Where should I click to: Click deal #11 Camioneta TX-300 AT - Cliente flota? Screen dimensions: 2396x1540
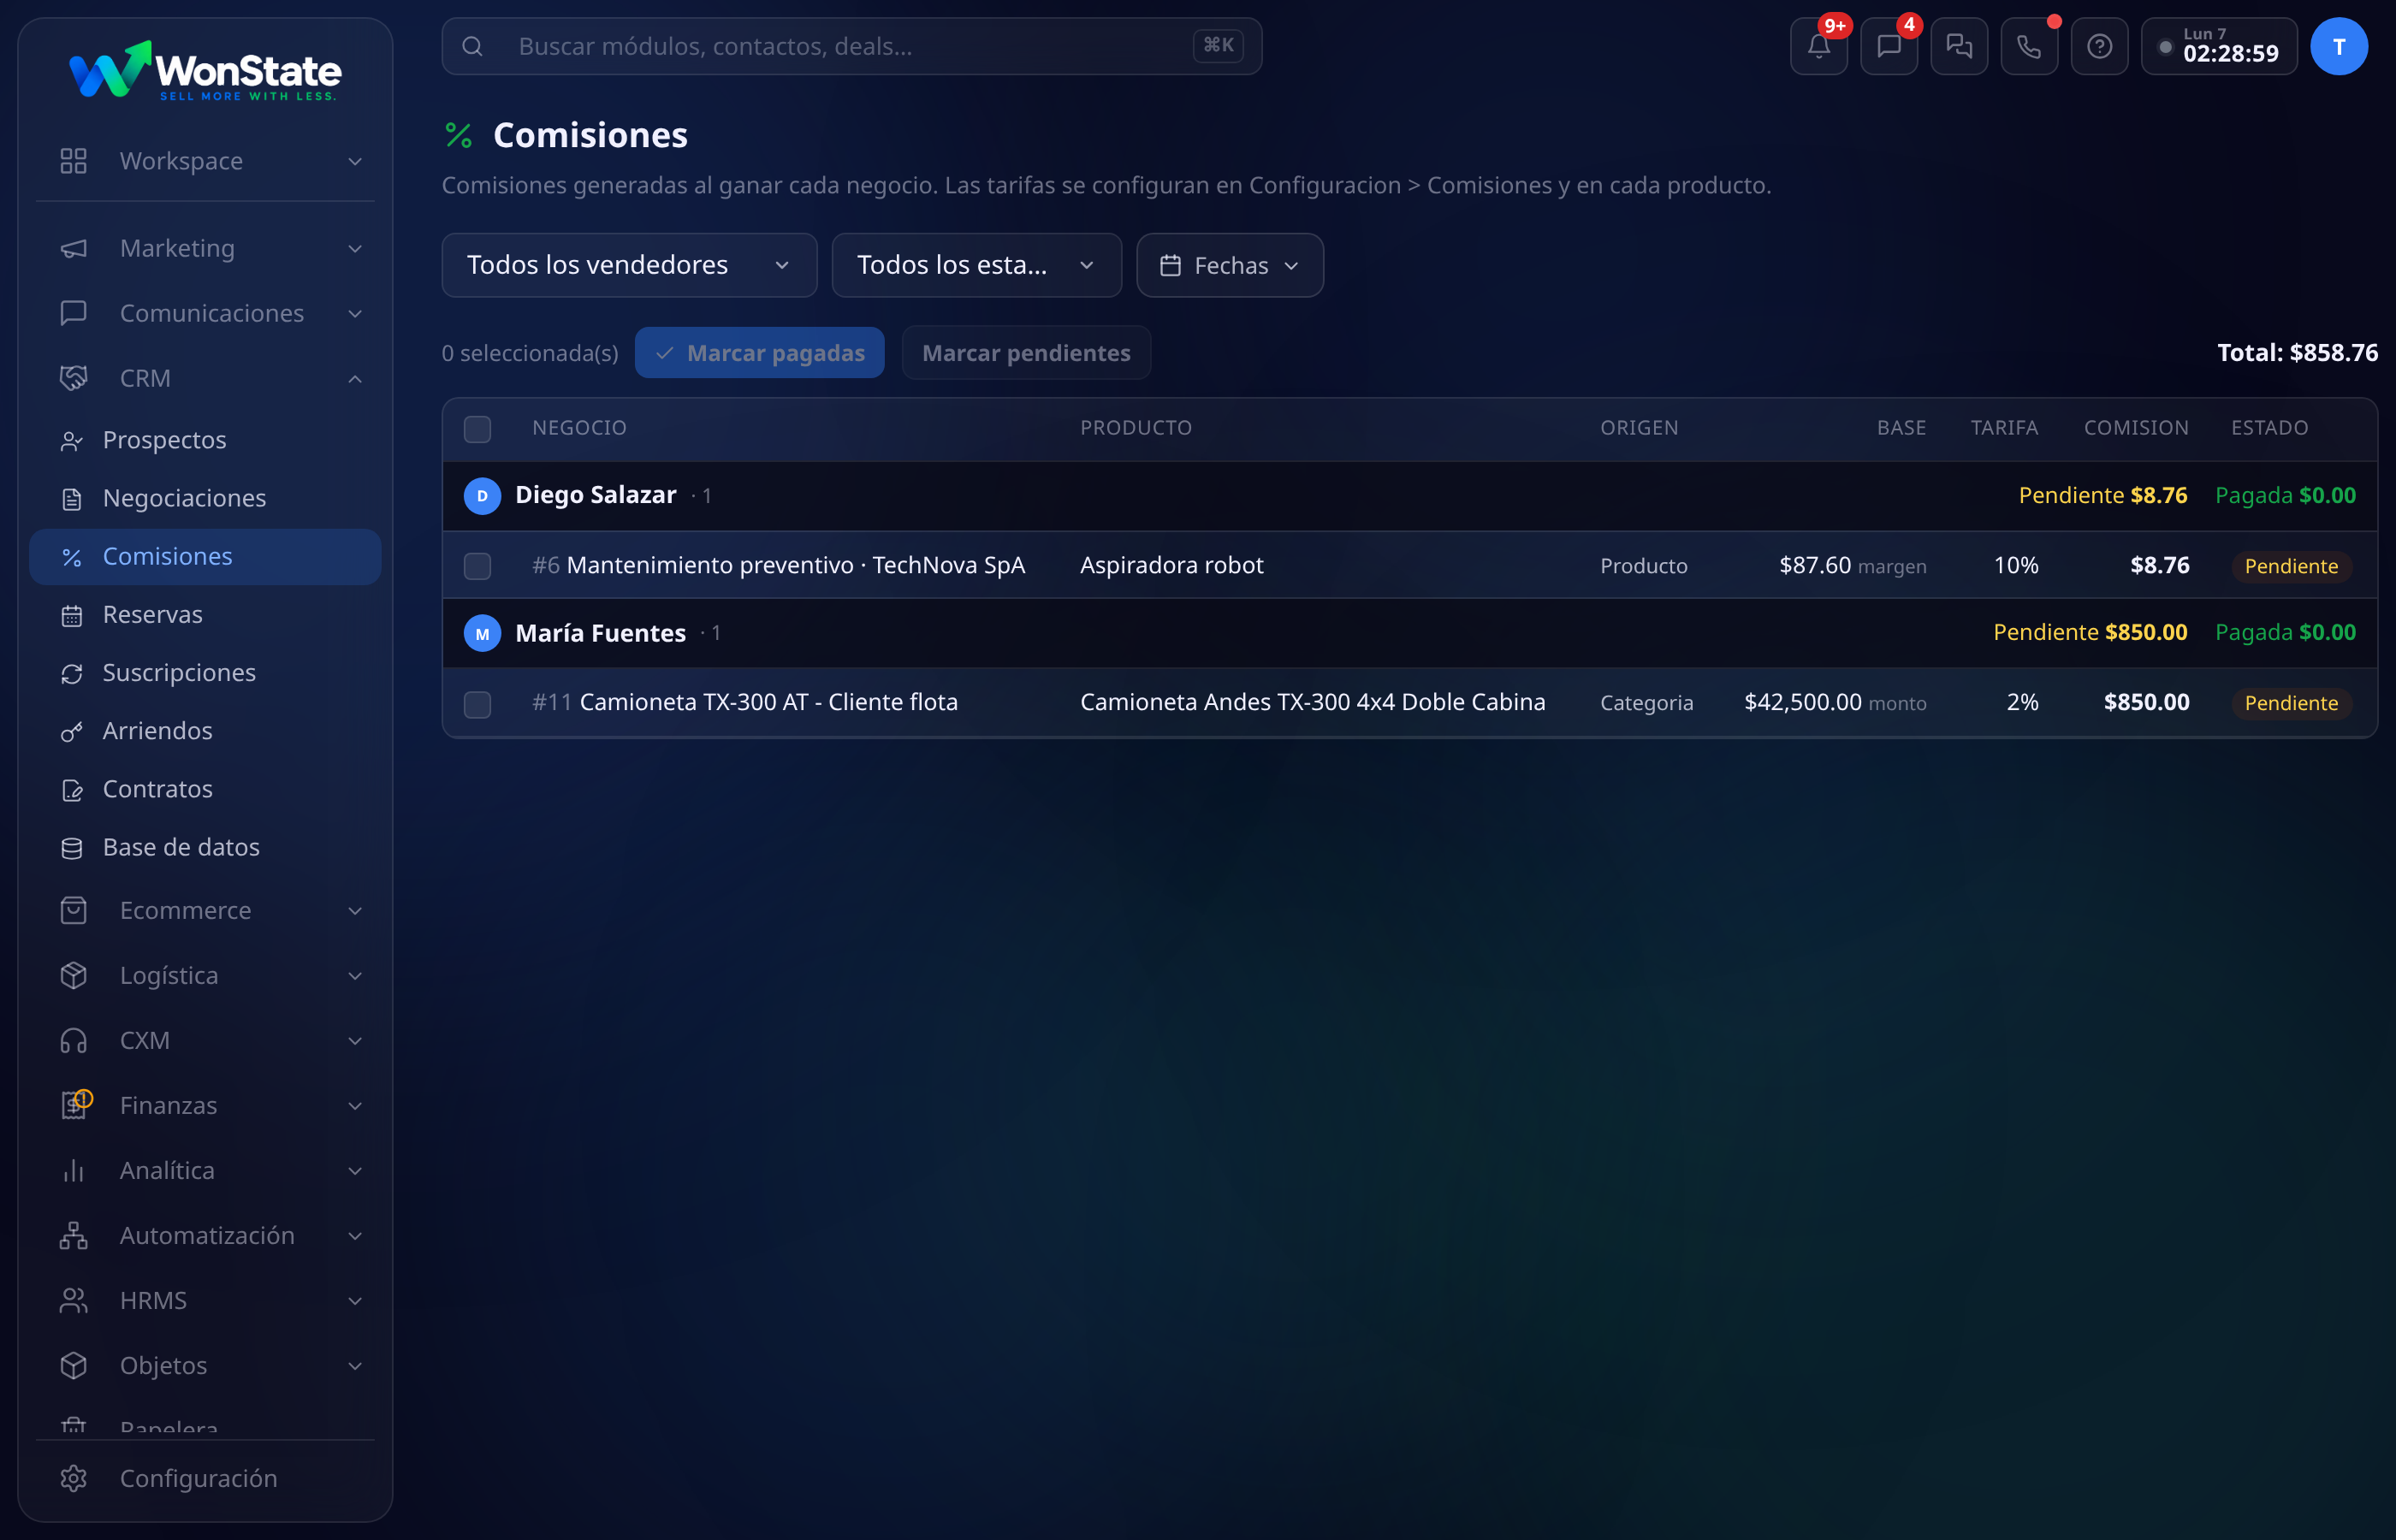click(x=745, y=702)
